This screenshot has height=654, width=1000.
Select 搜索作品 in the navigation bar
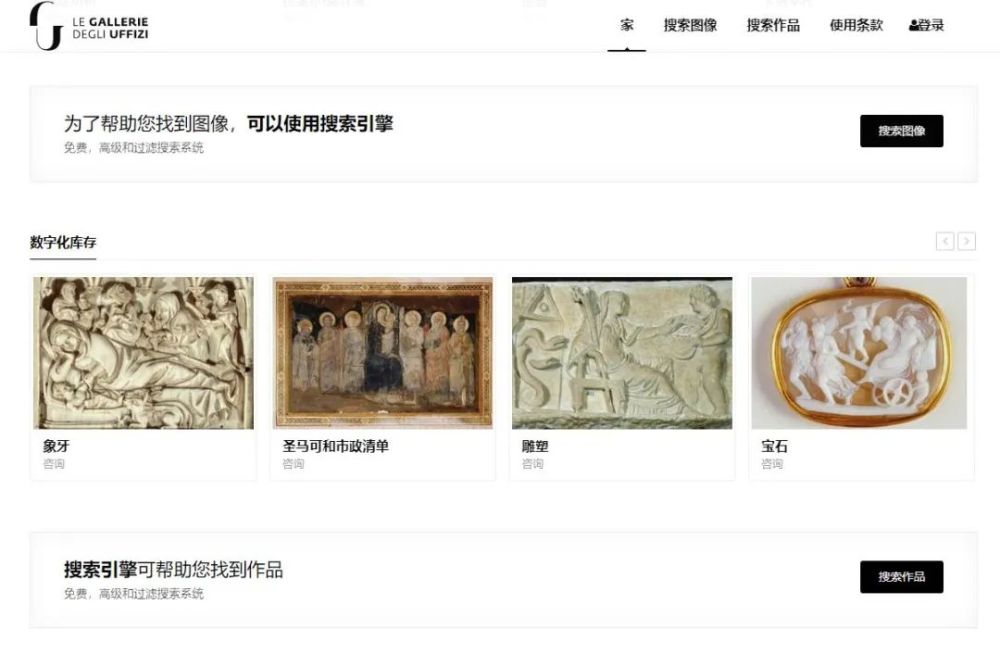tap(773, 26)
